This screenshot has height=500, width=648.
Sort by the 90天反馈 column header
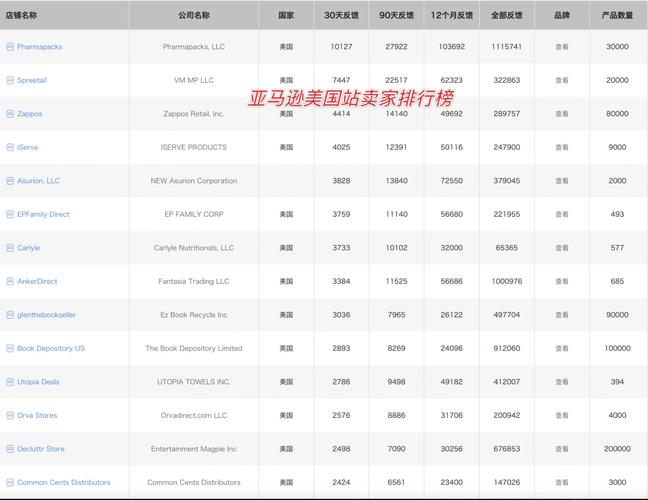pyautogui.click(x=396, y=15)
